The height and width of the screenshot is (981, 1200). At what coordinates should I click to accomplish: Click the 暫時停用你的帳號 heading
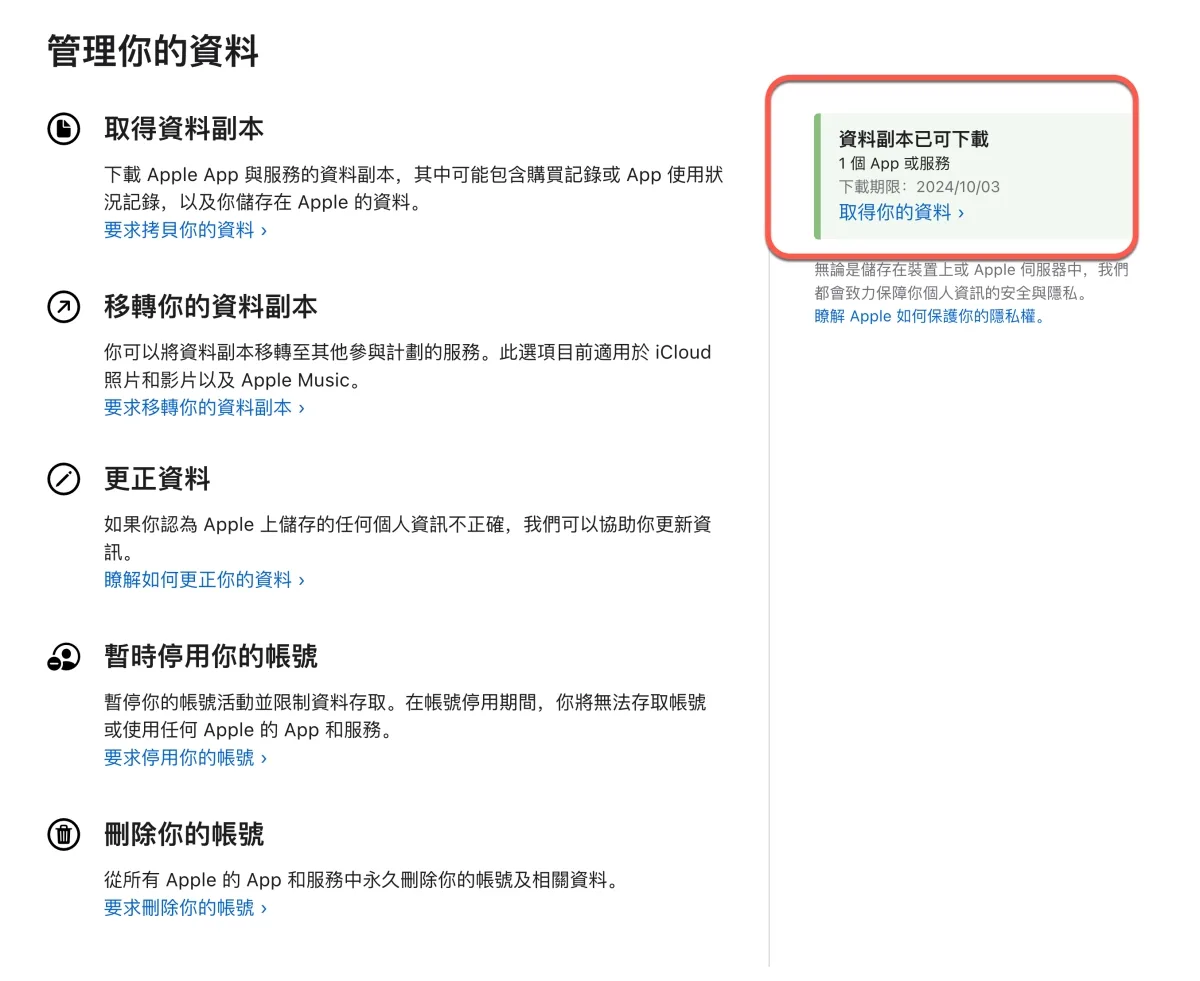[211, 657]
